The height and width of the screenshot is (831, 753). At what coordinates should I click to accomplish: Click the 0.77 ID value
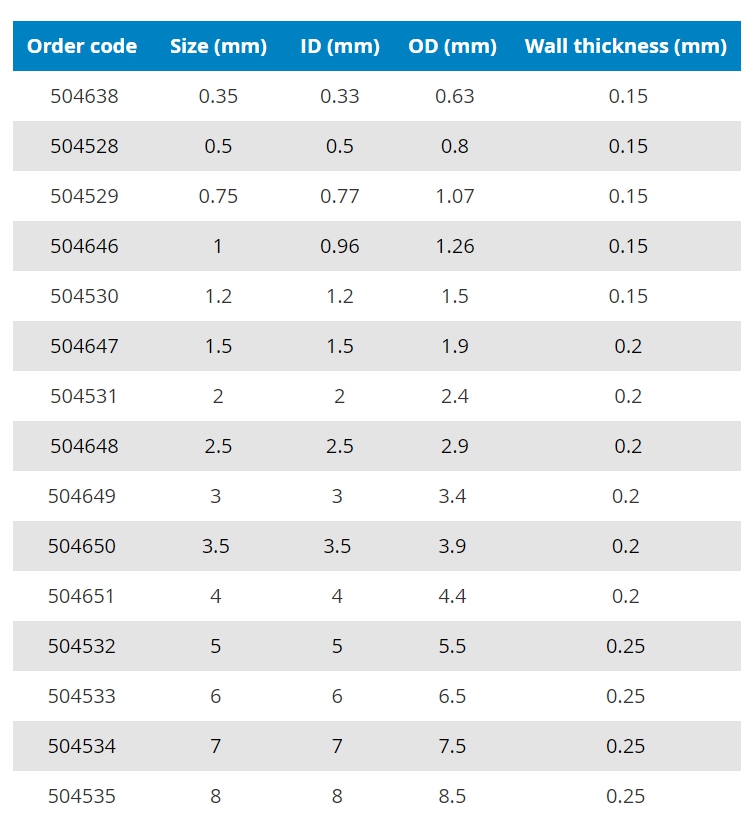(340, 196)
